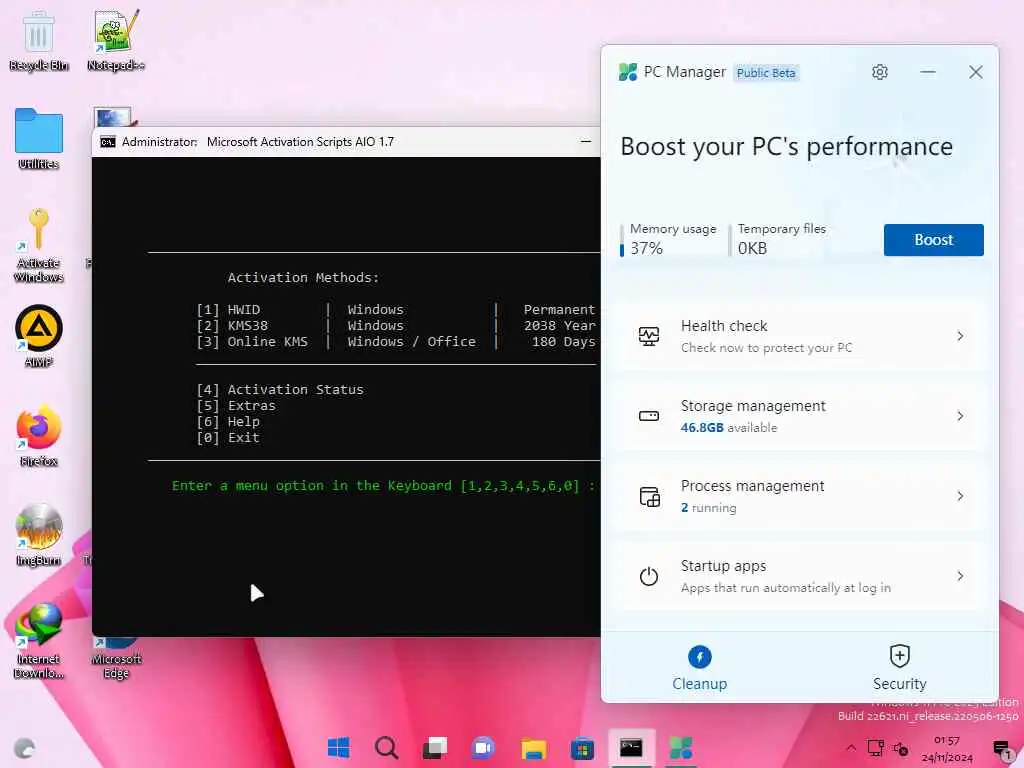
Task: Open PC Manager settings gear
Action: click(x=880, y=72)
